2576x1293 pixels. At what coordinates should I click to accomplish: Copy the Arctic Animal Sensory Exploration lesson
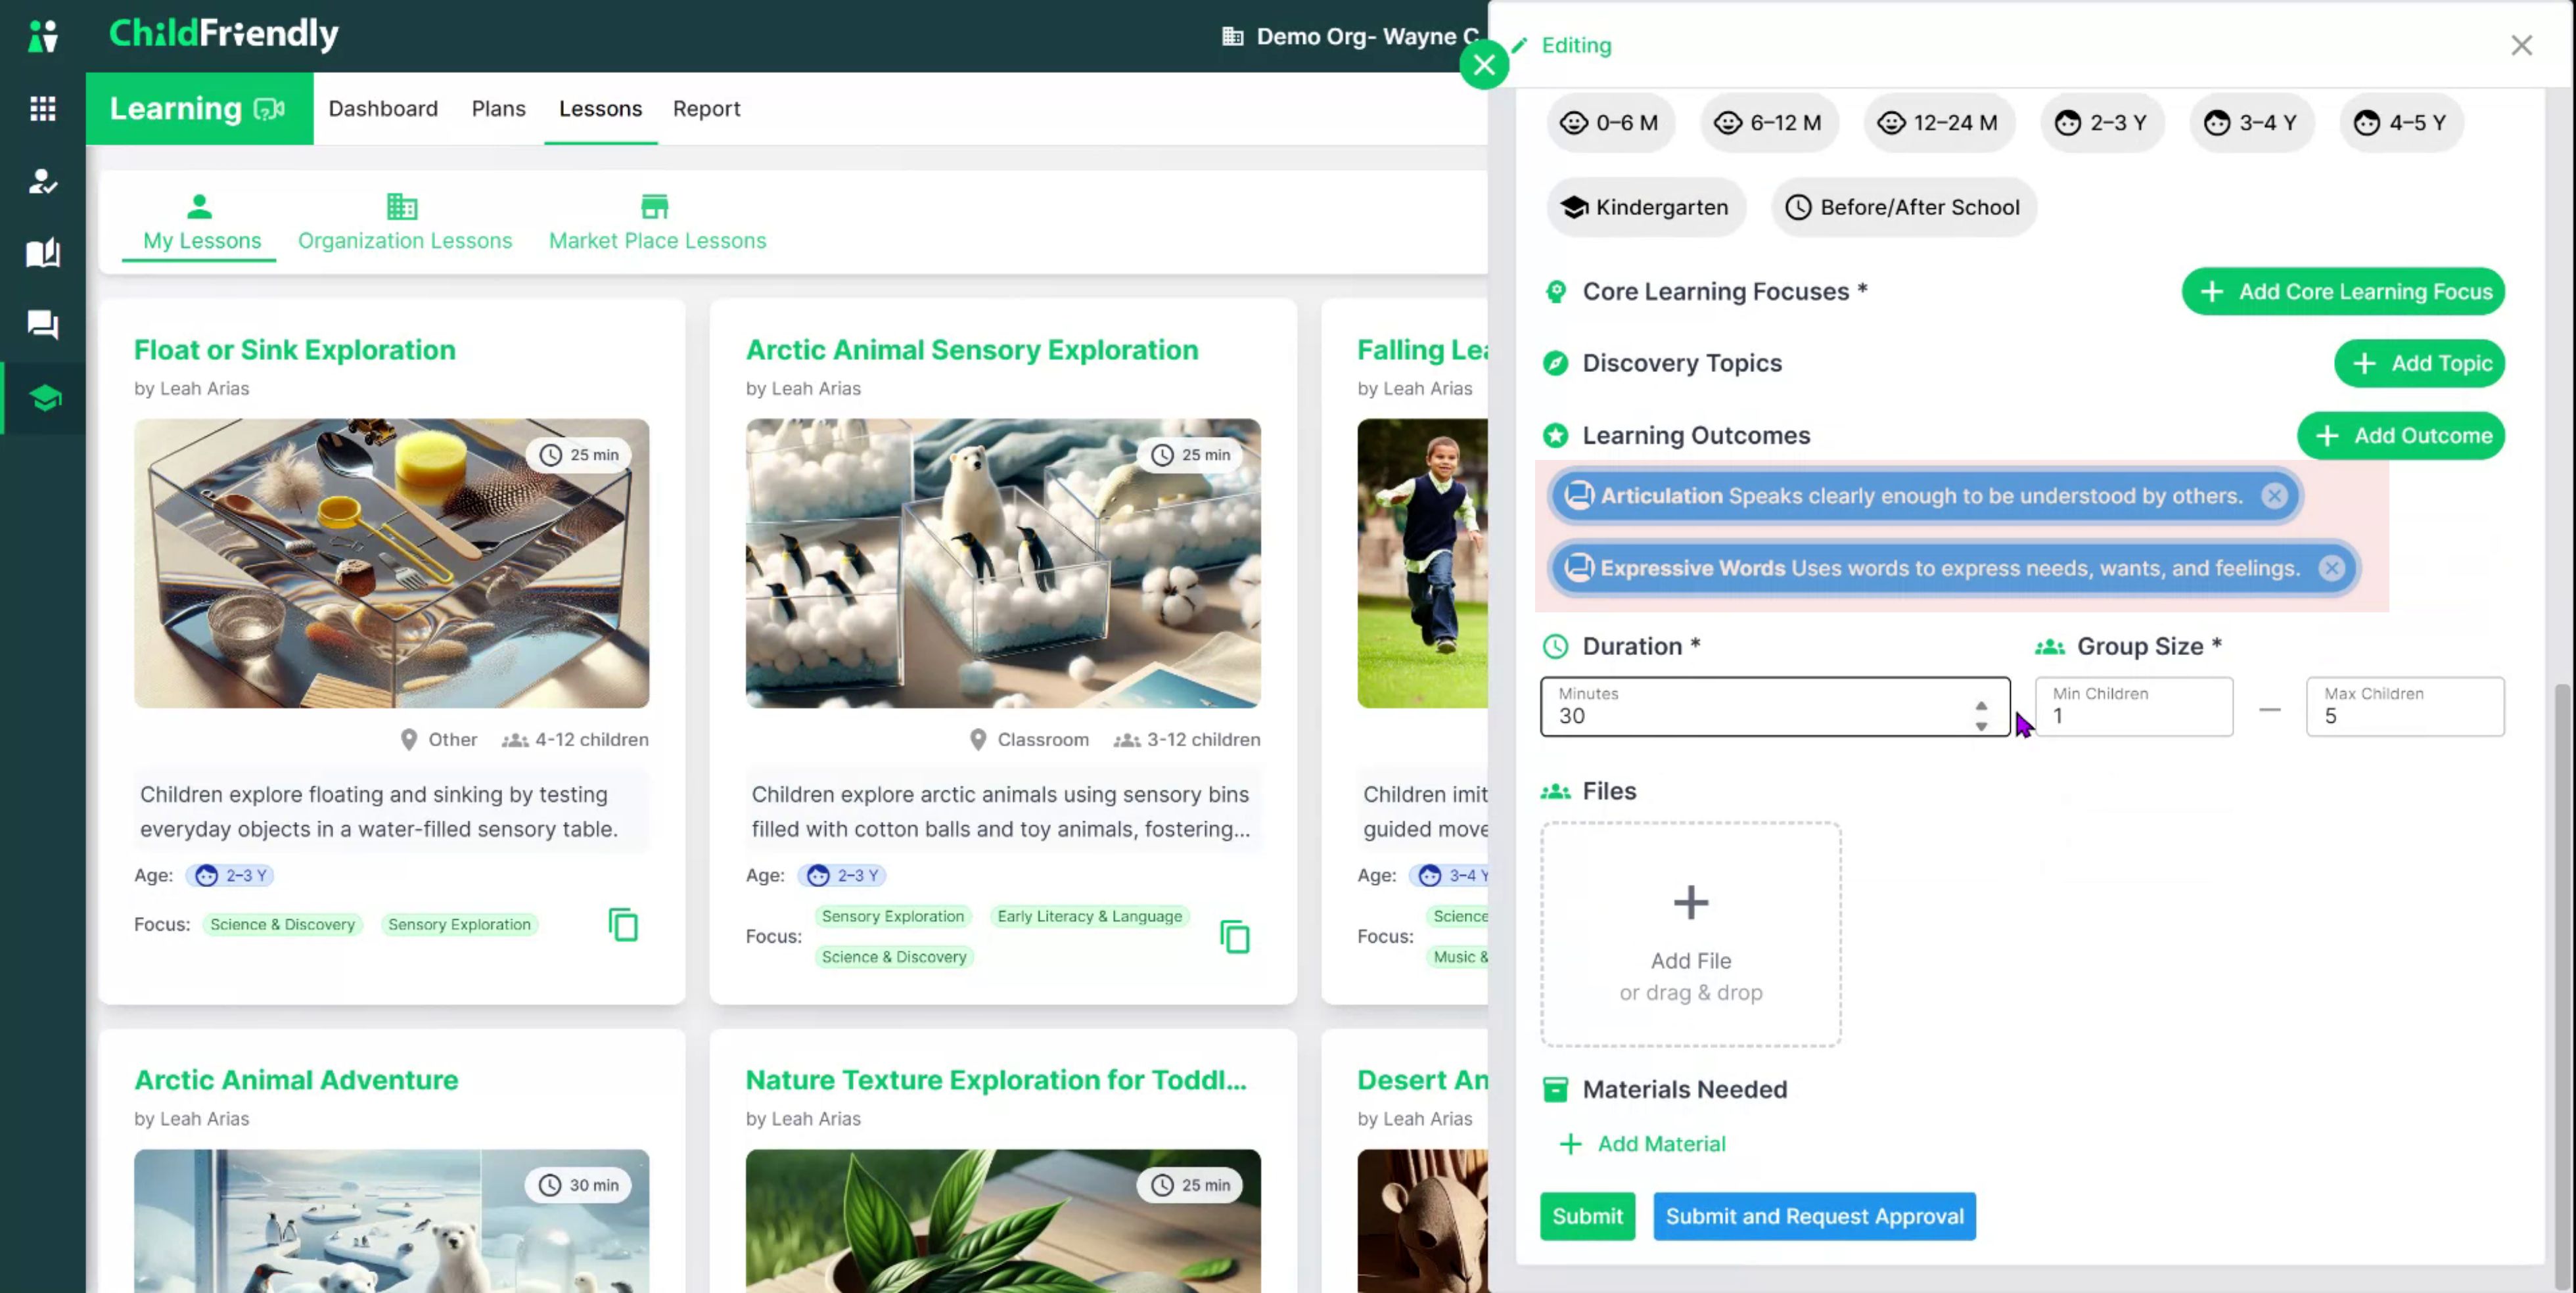click(x=1235, y=937)
